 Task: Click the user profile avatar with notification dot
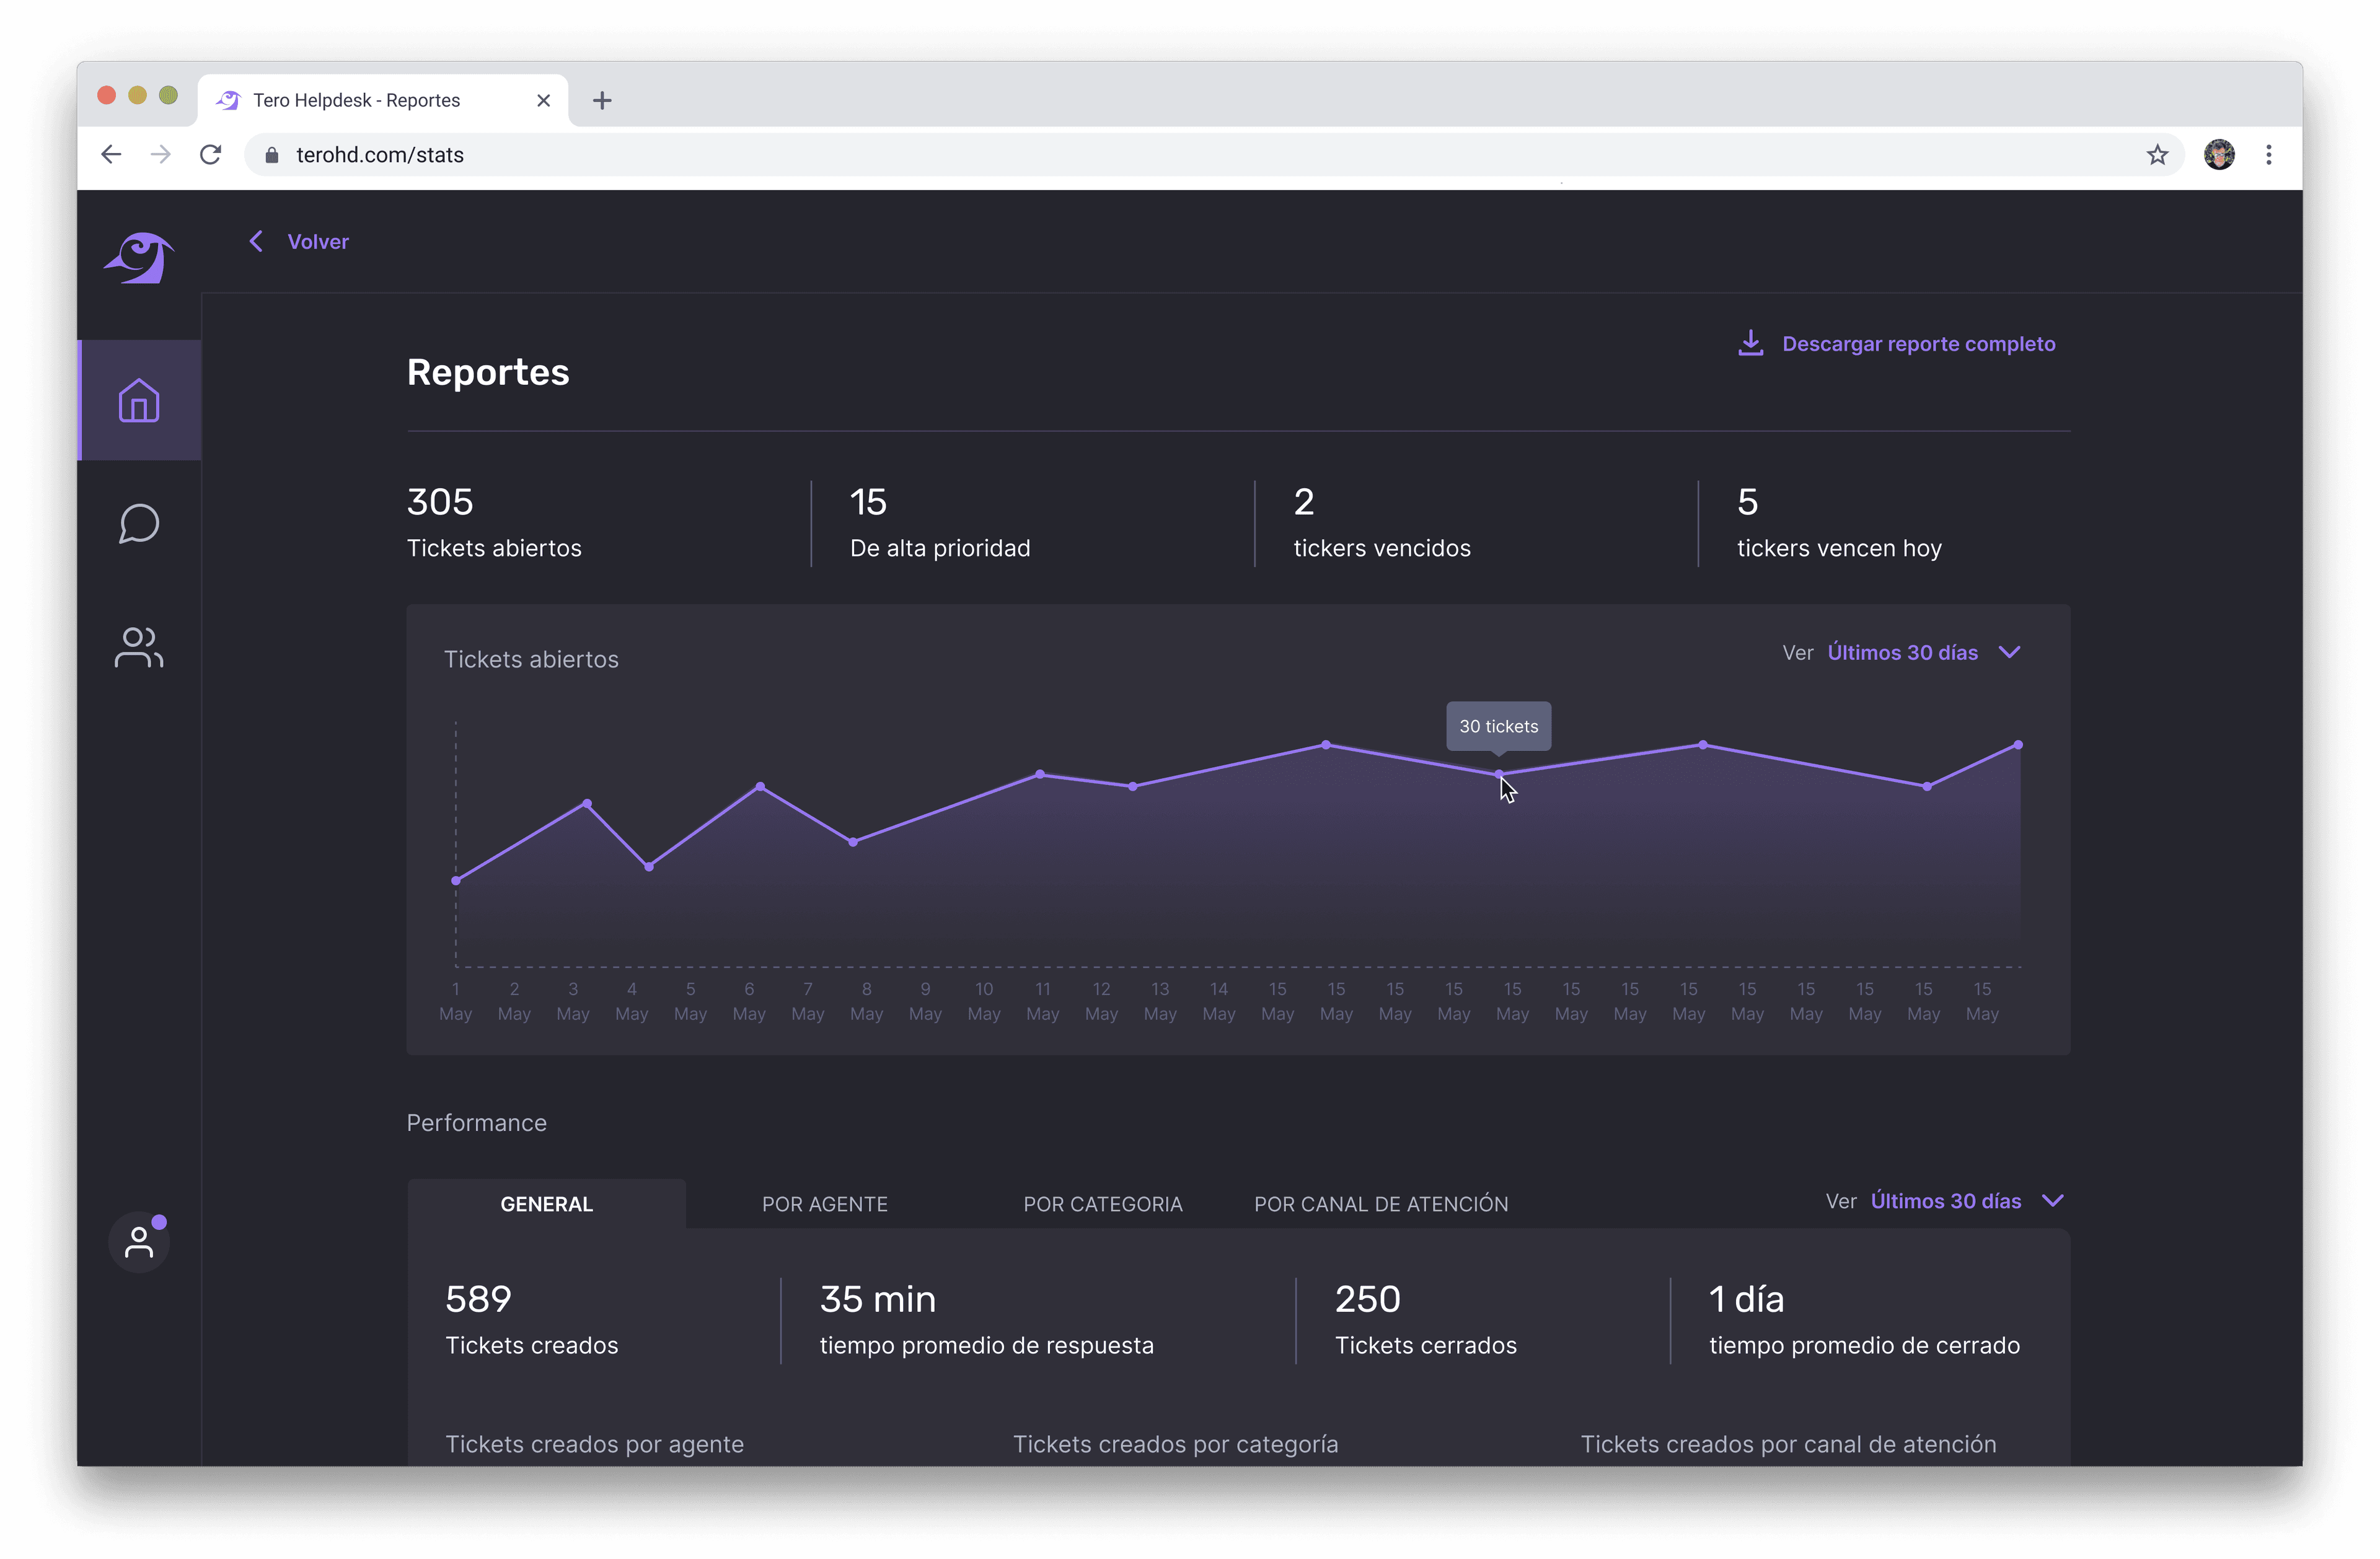(139, 1243)
